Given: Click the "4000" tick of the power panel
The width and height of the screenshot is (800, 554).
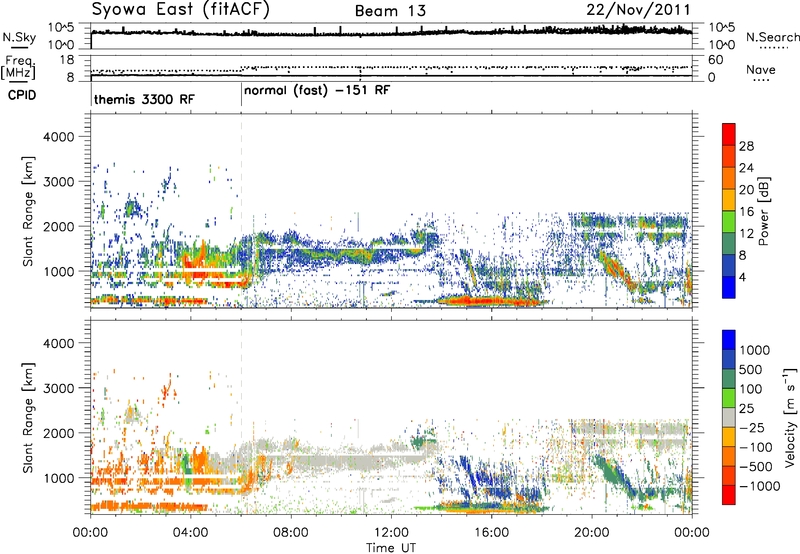Looking at the screenshot, I should pyautogui.click(x=58, y=137).
